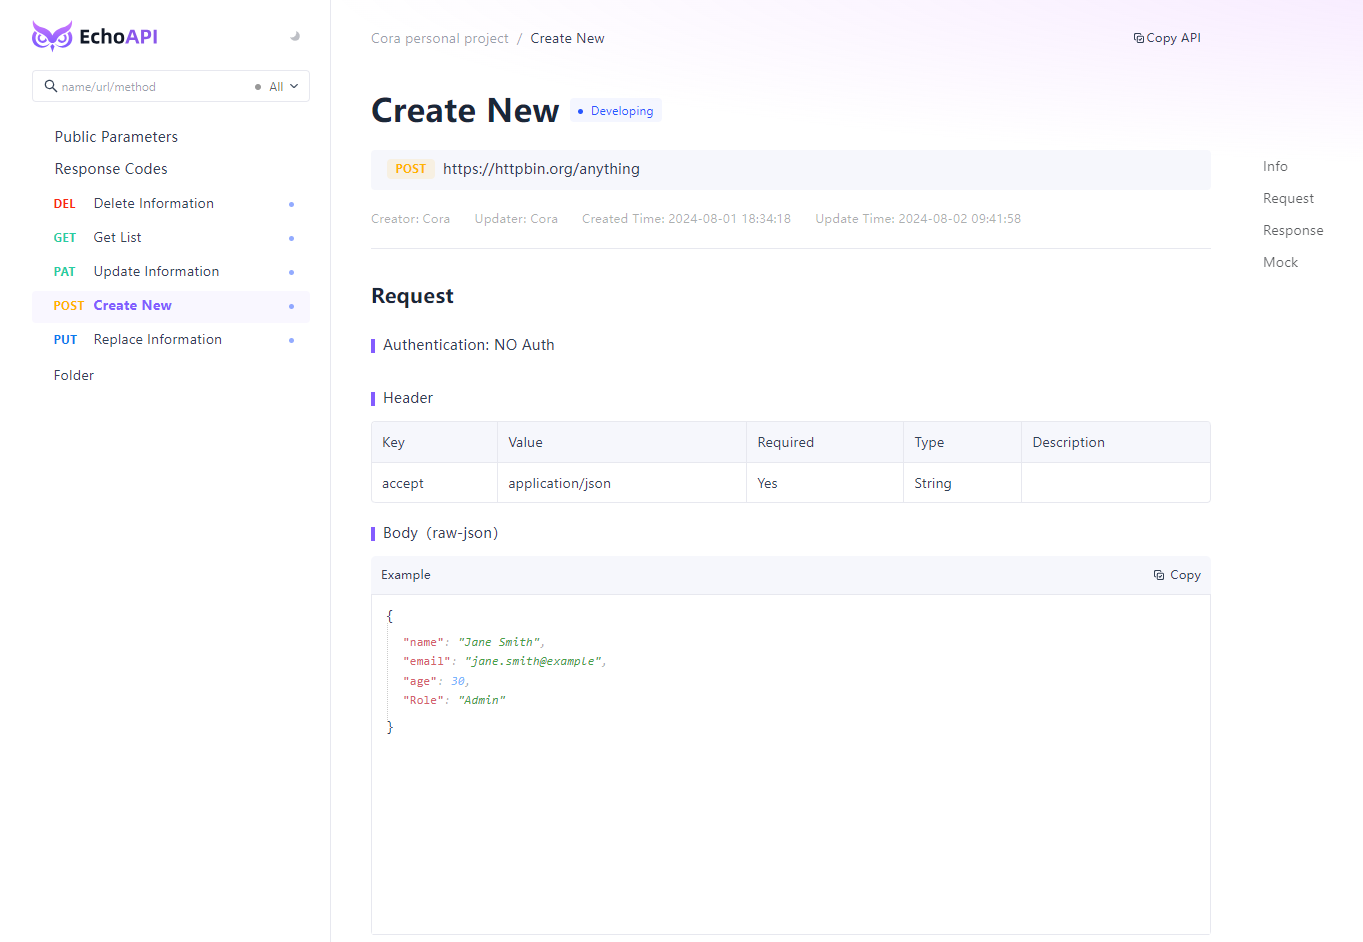Click the "Role" line in JSON example
The height and width of the screenshot is (942, 1363).
tap(454, 700)
